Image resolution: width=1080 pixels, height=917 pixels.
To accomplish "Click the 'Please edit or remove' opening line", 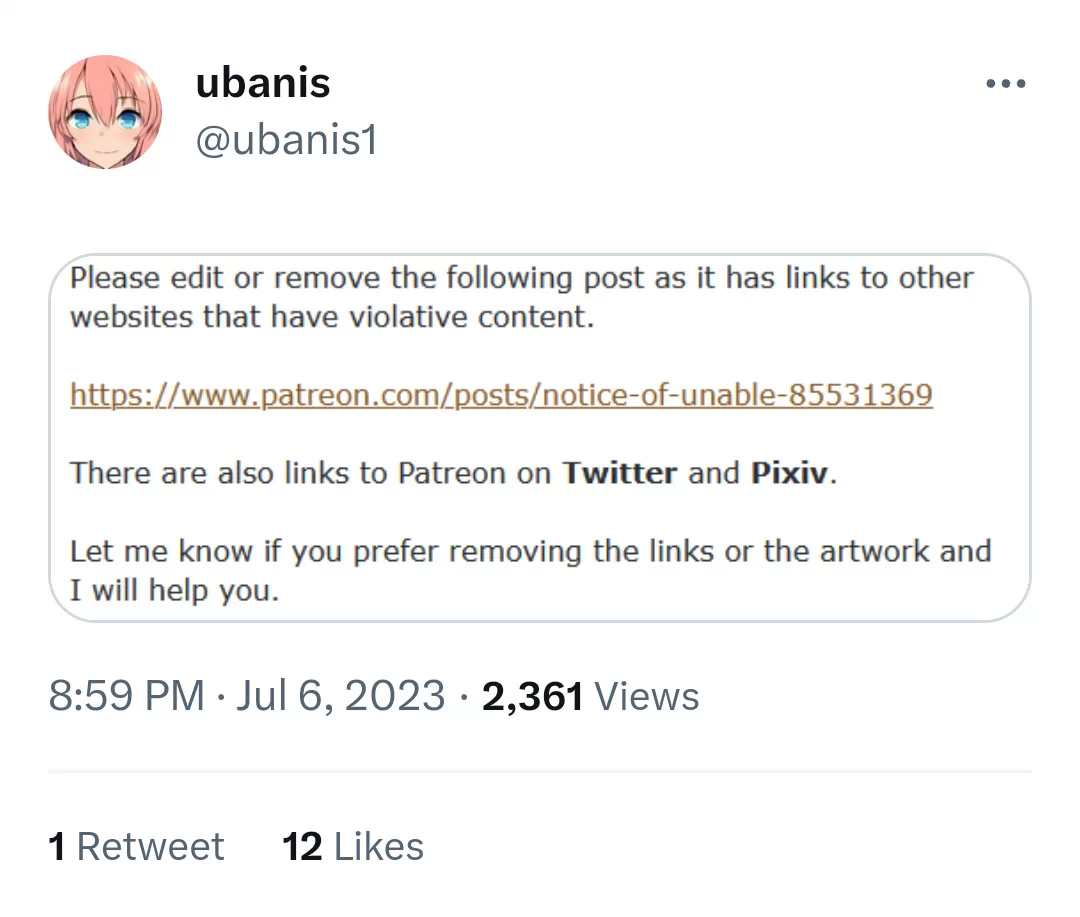I will click(x=521, y=278).
